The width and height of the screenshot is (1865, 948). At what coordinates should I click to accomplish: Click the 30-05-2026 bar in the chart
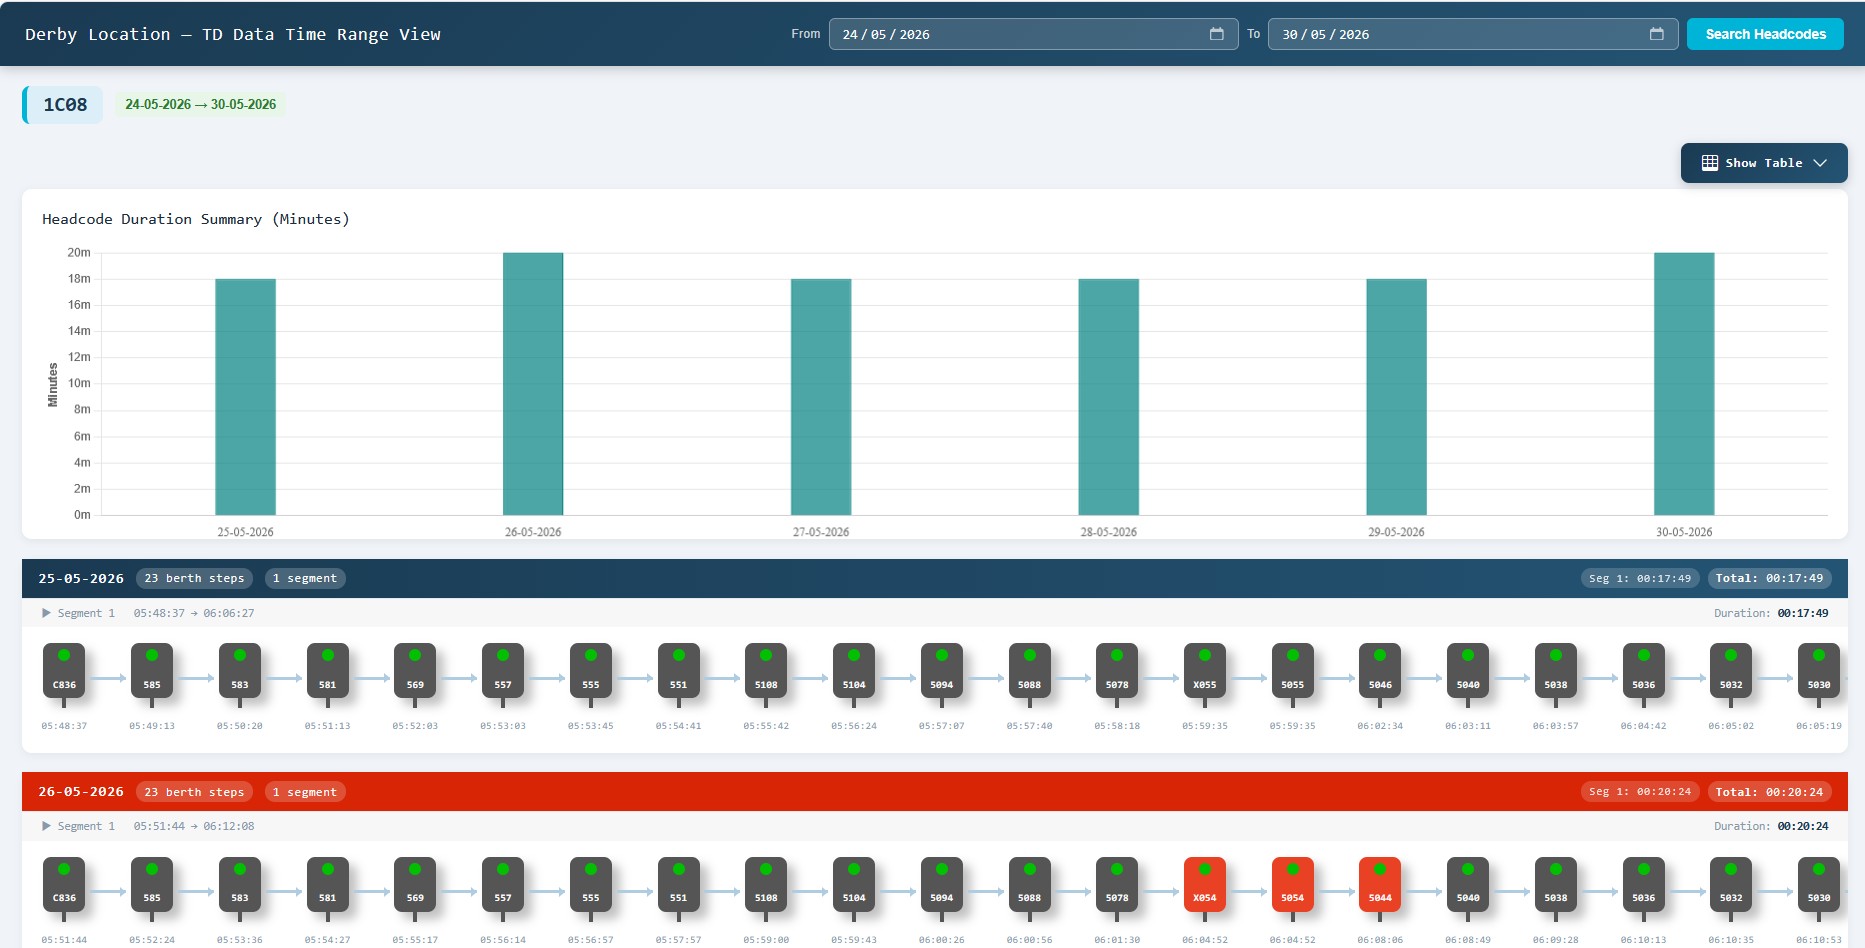1684,384
